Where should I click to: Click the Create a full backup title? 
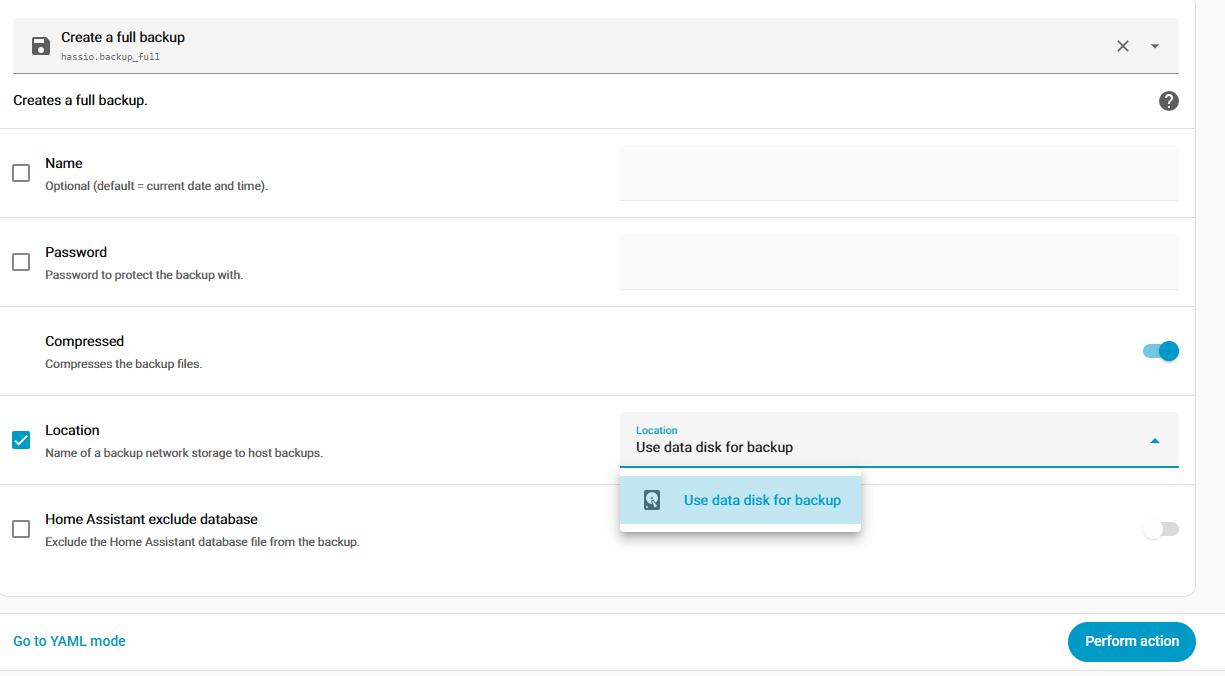pos(123,37)
